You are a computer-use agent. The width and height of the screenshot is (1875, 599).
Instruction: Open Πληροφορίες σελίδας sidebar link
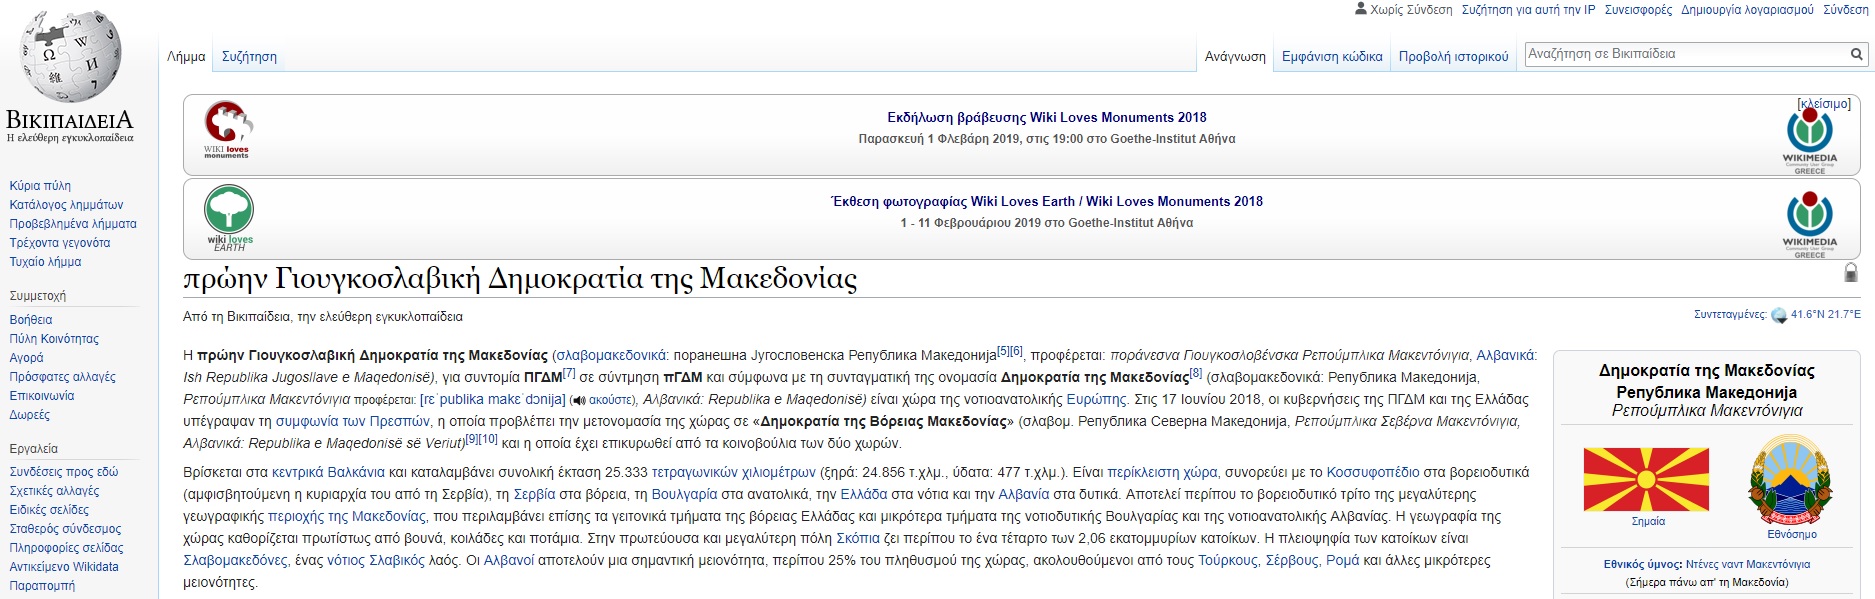point(66,548)
